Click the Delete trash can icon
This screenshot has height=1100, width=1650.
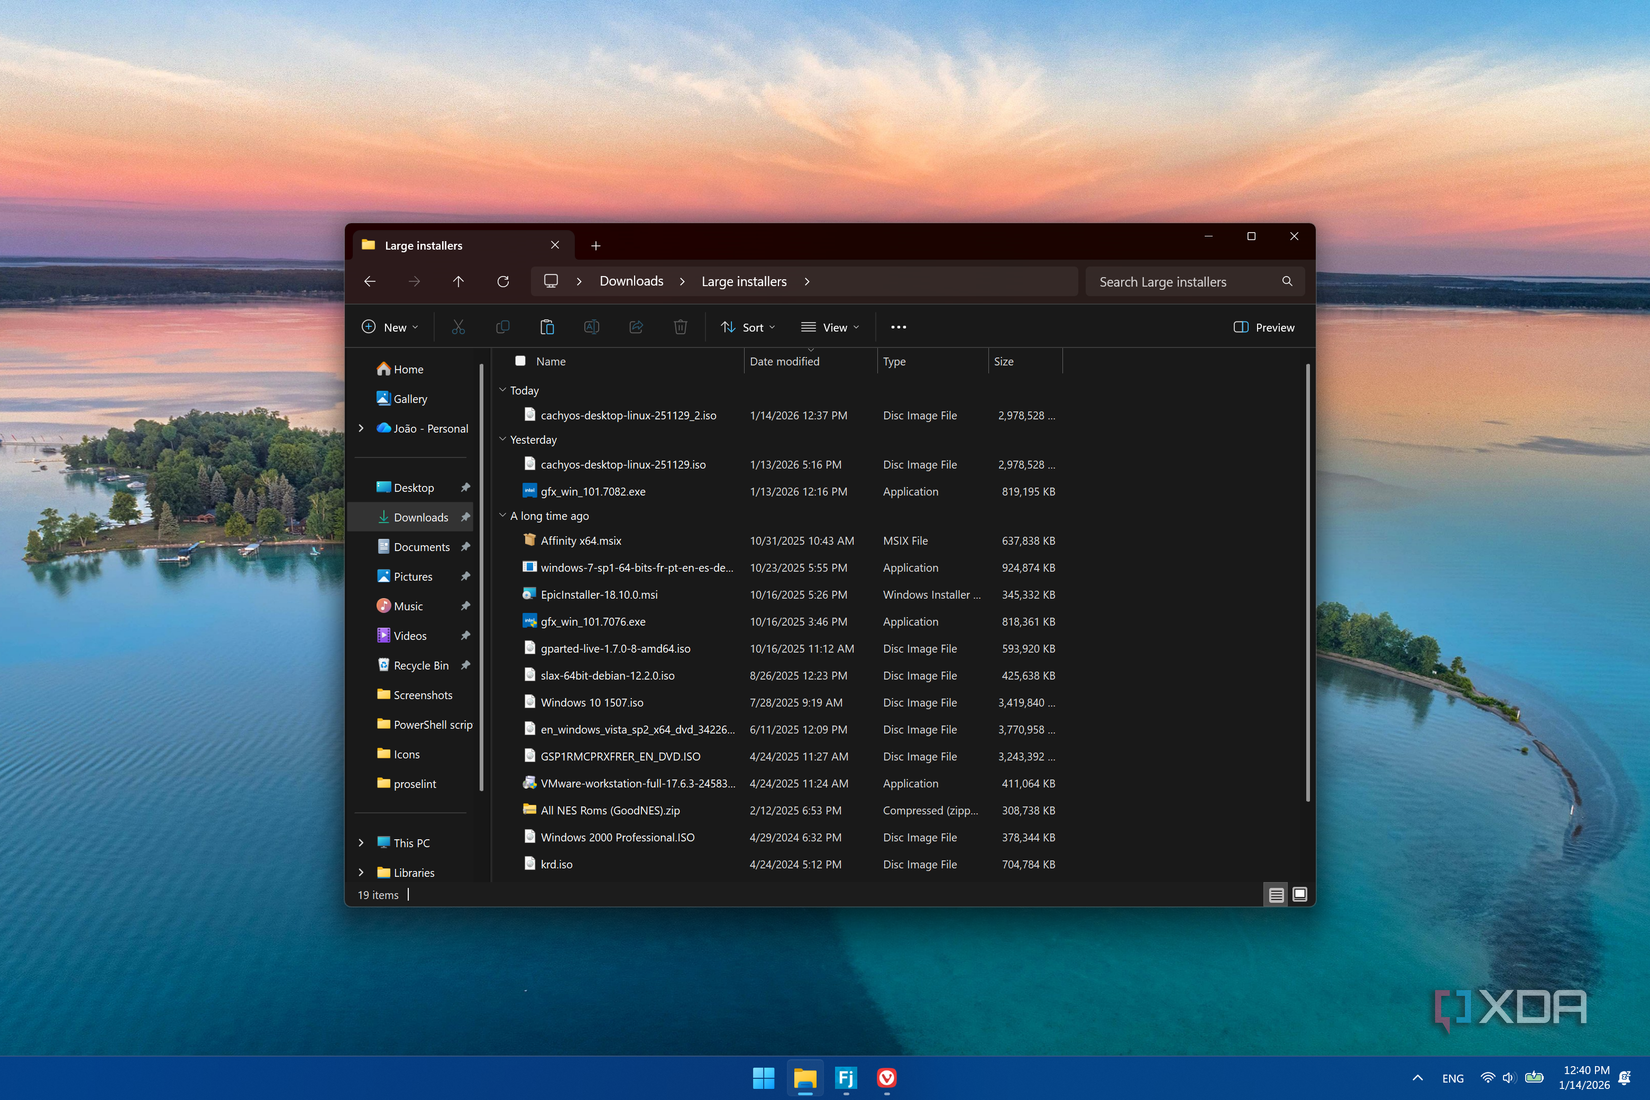pos(680,327)
